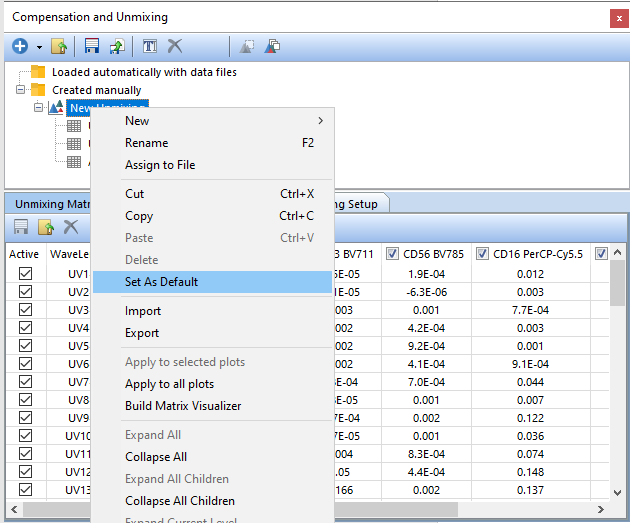Click the apply to all plots icon
Viewport: 635px width, 523px height.
coord(272,46)
